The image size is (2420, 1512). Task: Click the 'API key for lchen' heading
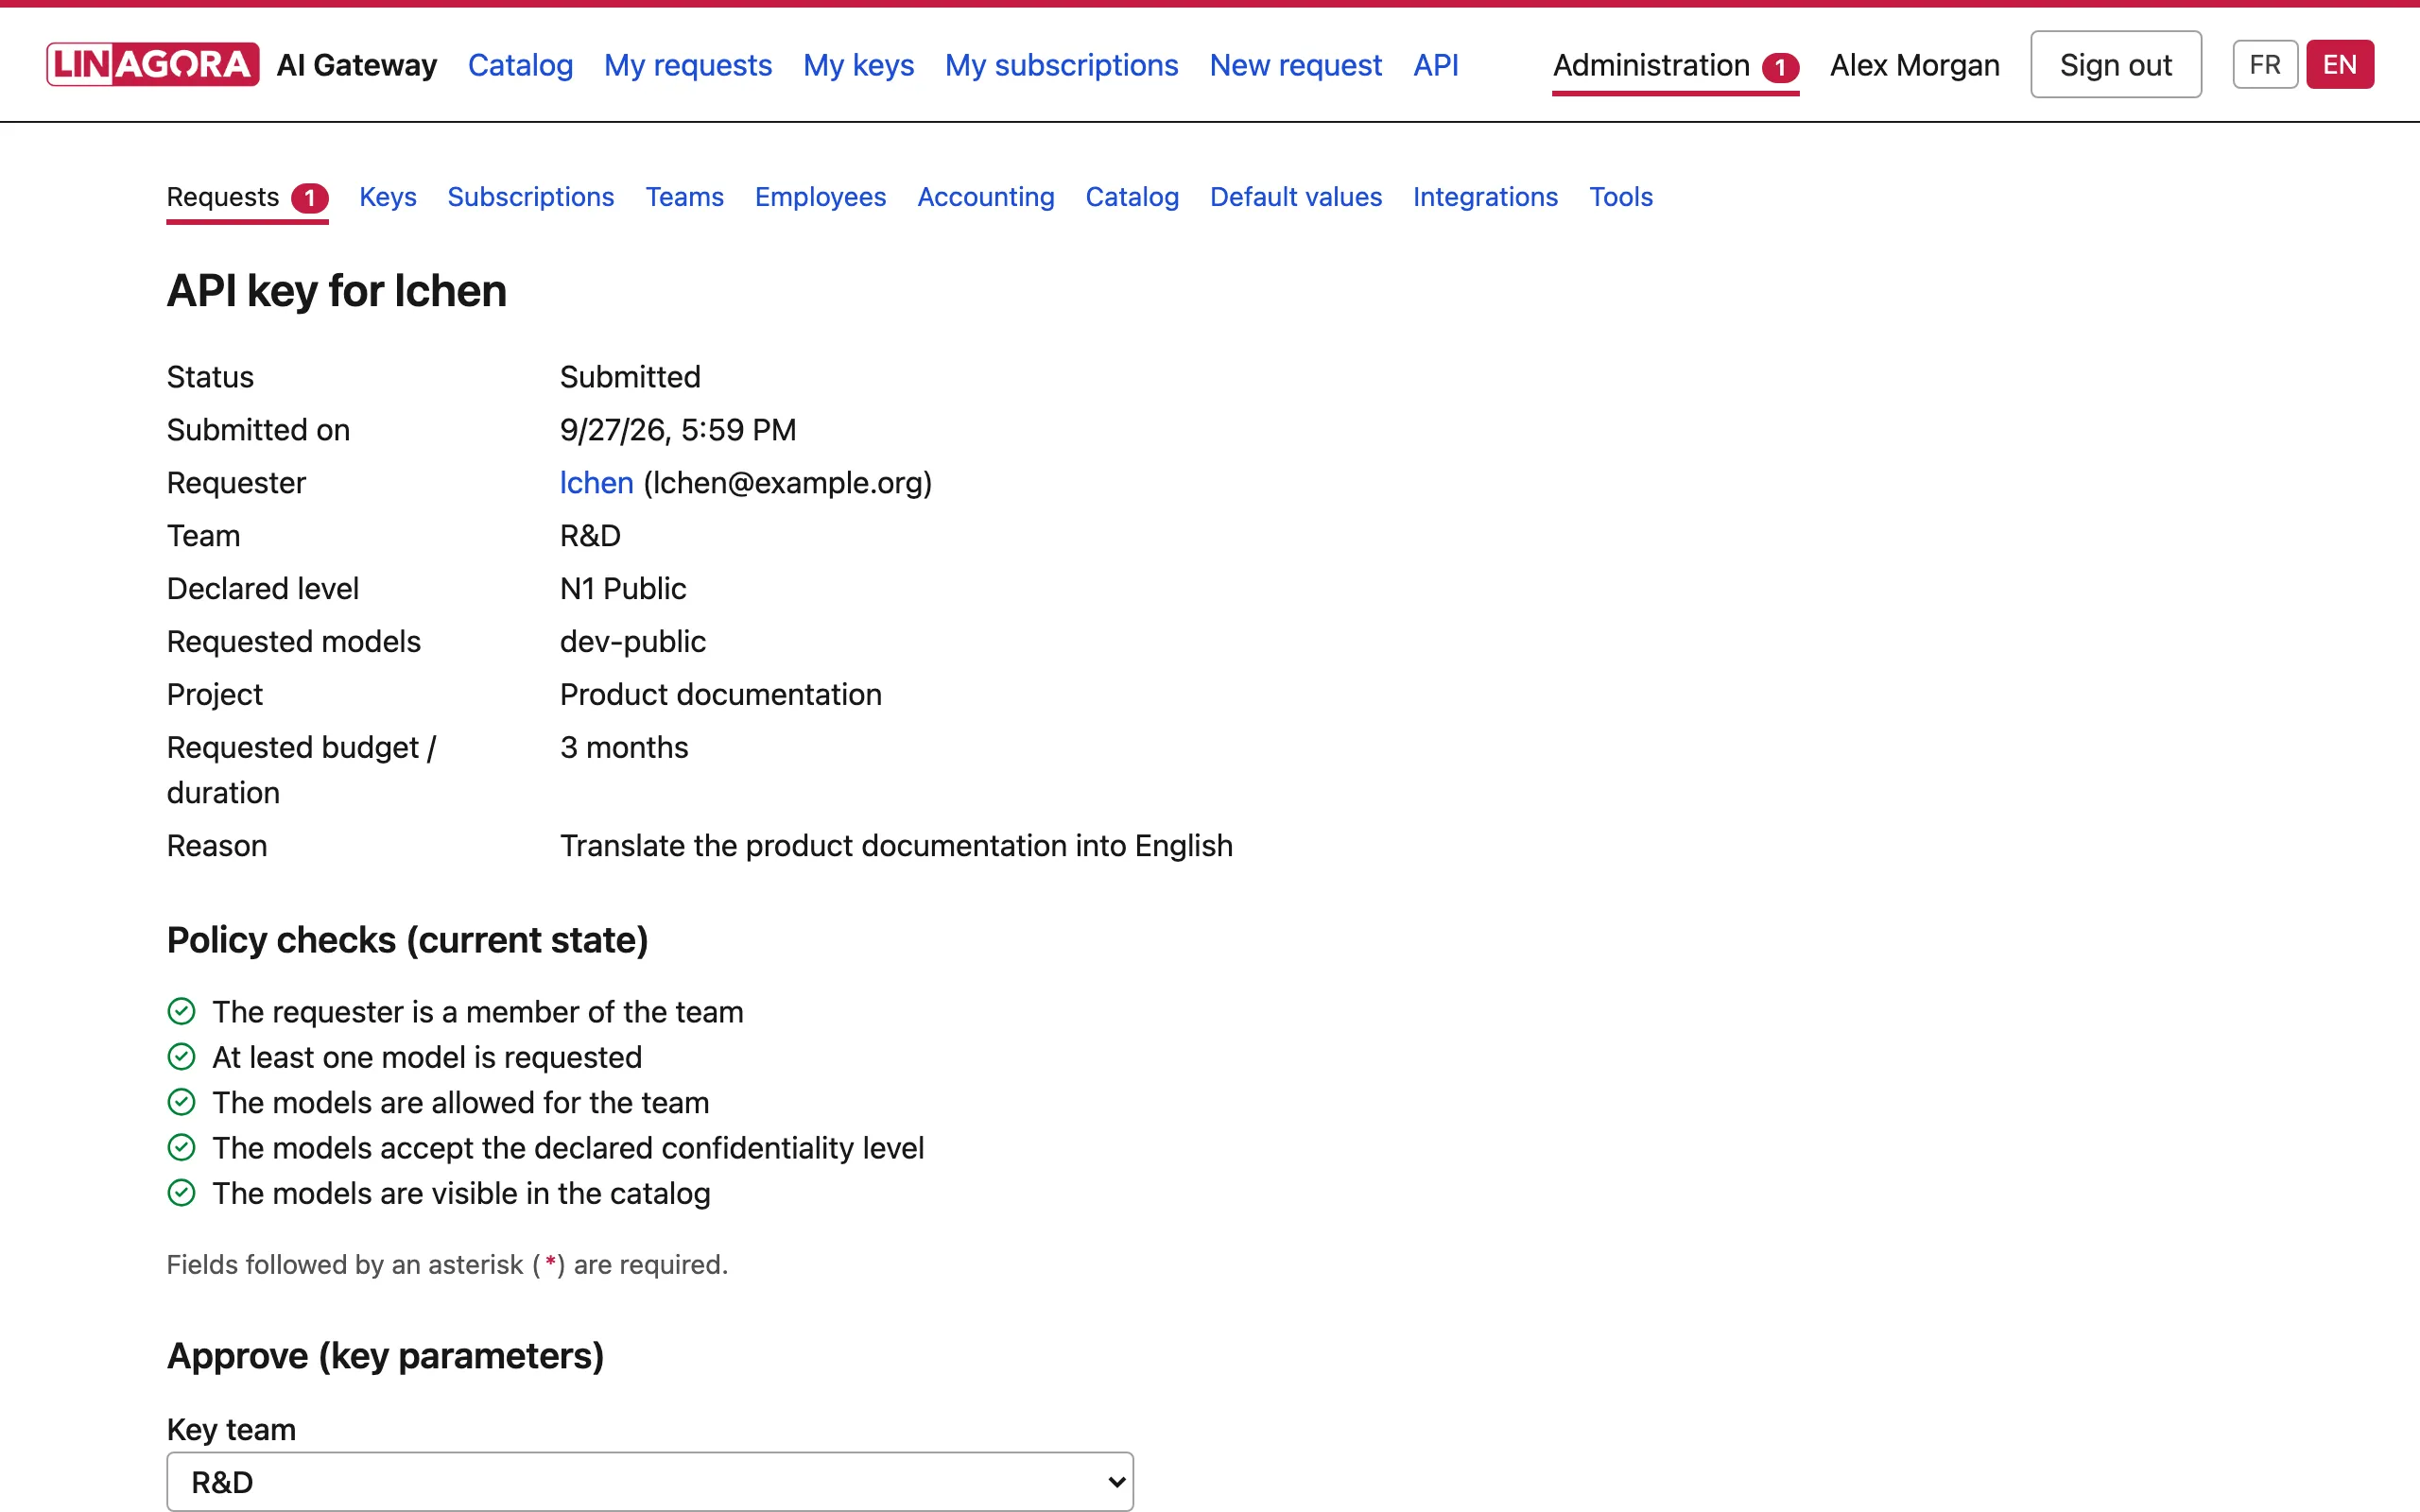pyautogui.click(x=337, y=291)
